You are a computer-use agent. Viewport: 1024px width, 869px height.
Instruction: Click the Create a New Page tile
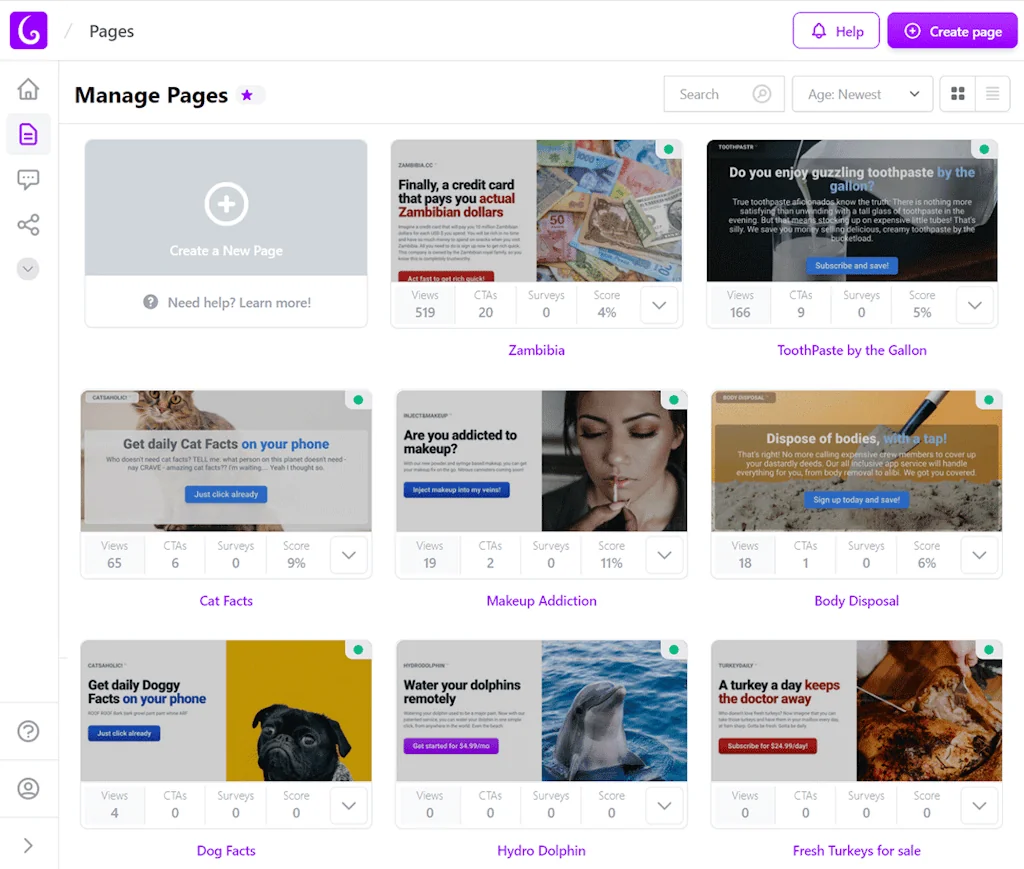coord(226,208)
